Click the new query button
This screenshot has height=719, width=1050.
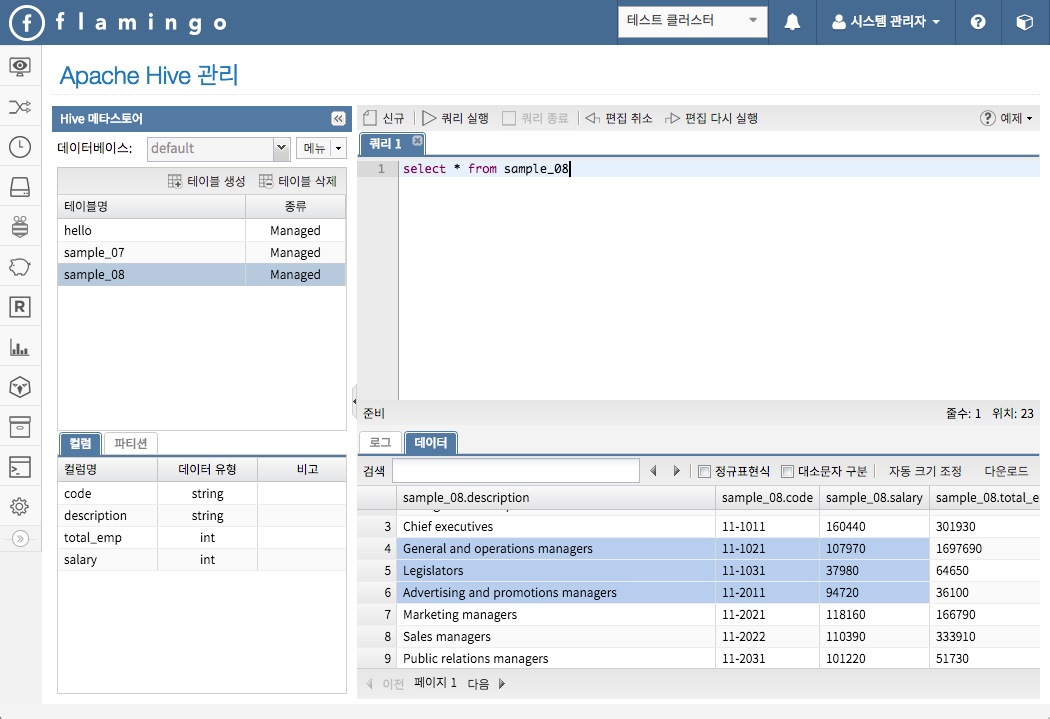click(x=384, y=118)
